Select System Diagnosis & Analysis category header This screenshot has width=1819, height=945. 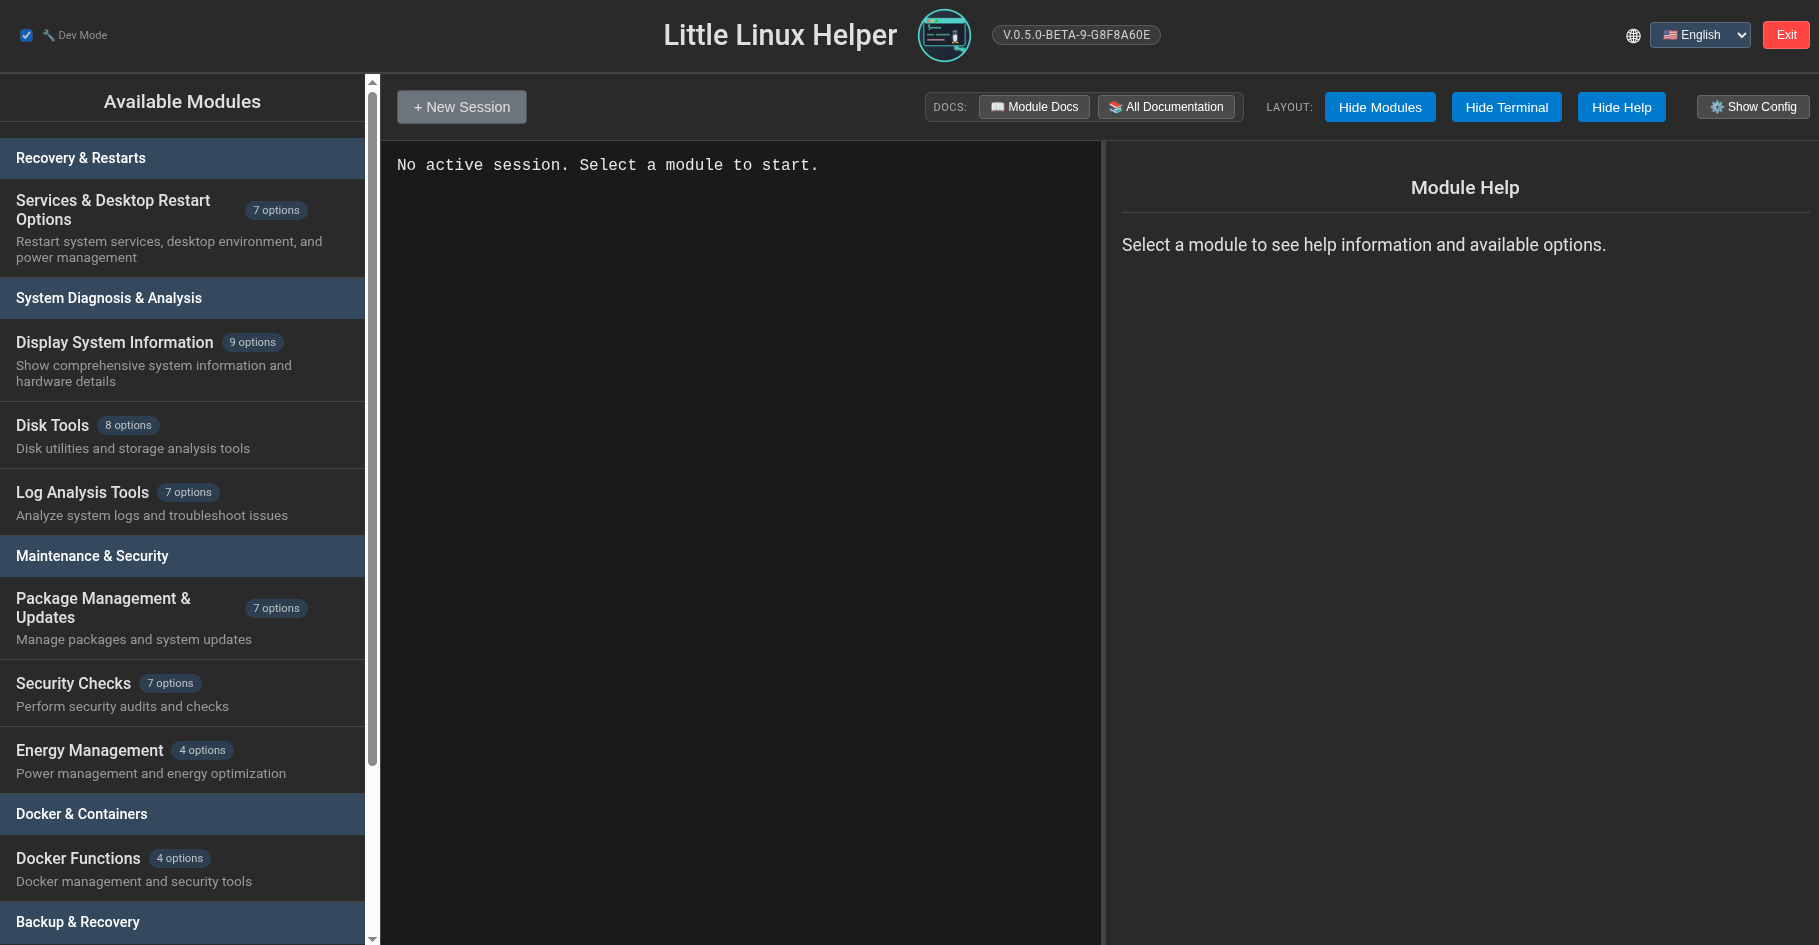point(182,298)
